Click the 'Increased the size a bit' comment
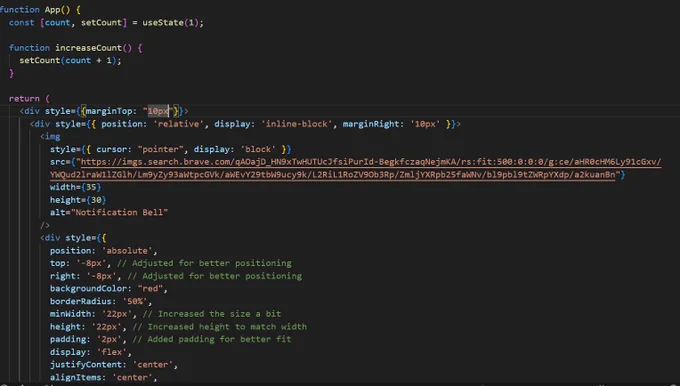 (212, 314)
